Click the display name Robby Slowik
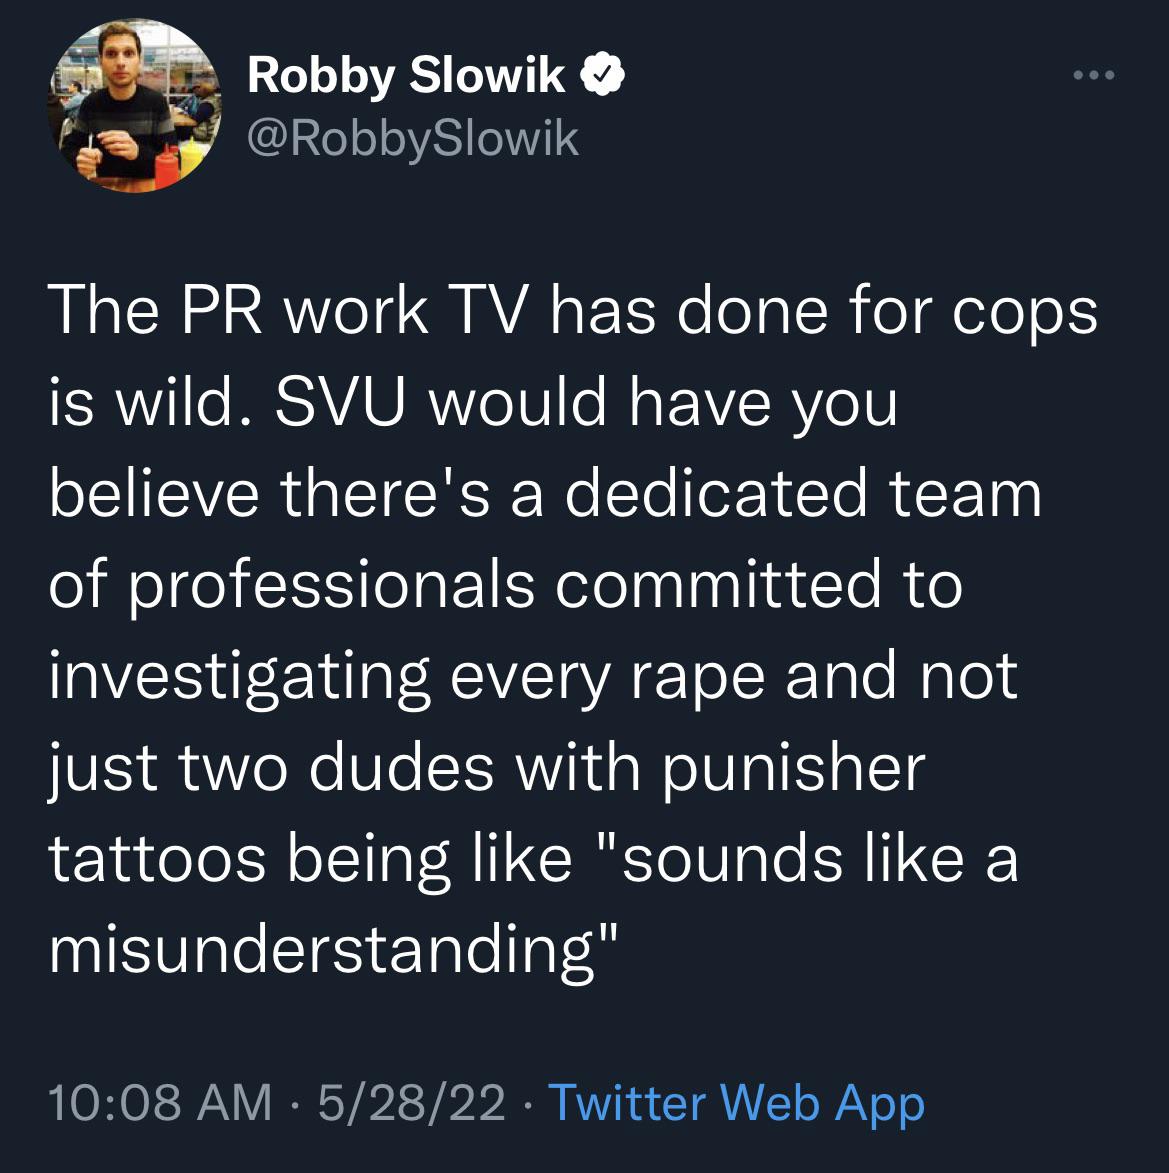This screenshot has width=1169, height=1173. [x=406, y=76]
